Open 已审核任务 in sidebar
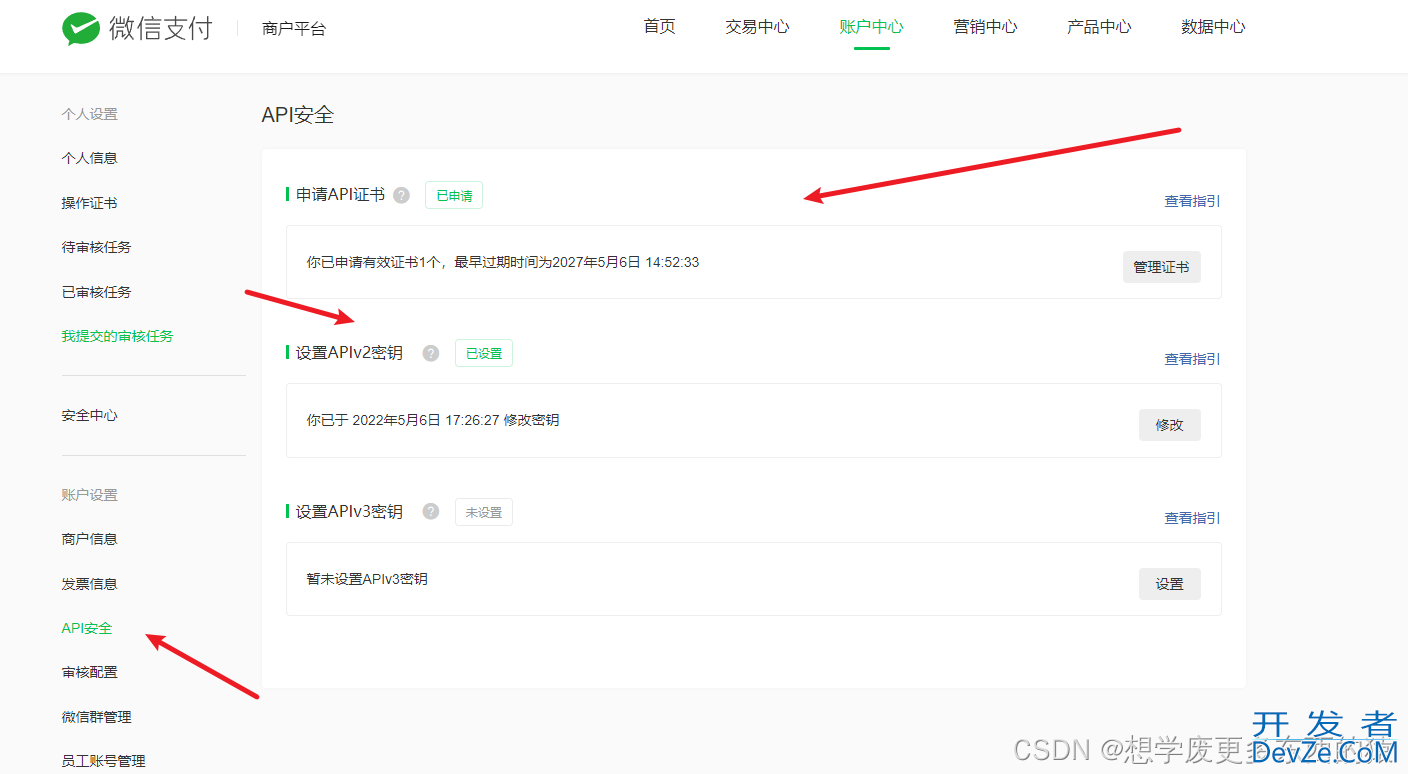This screenshot has height=774, width=1408. tap(97, 292)
